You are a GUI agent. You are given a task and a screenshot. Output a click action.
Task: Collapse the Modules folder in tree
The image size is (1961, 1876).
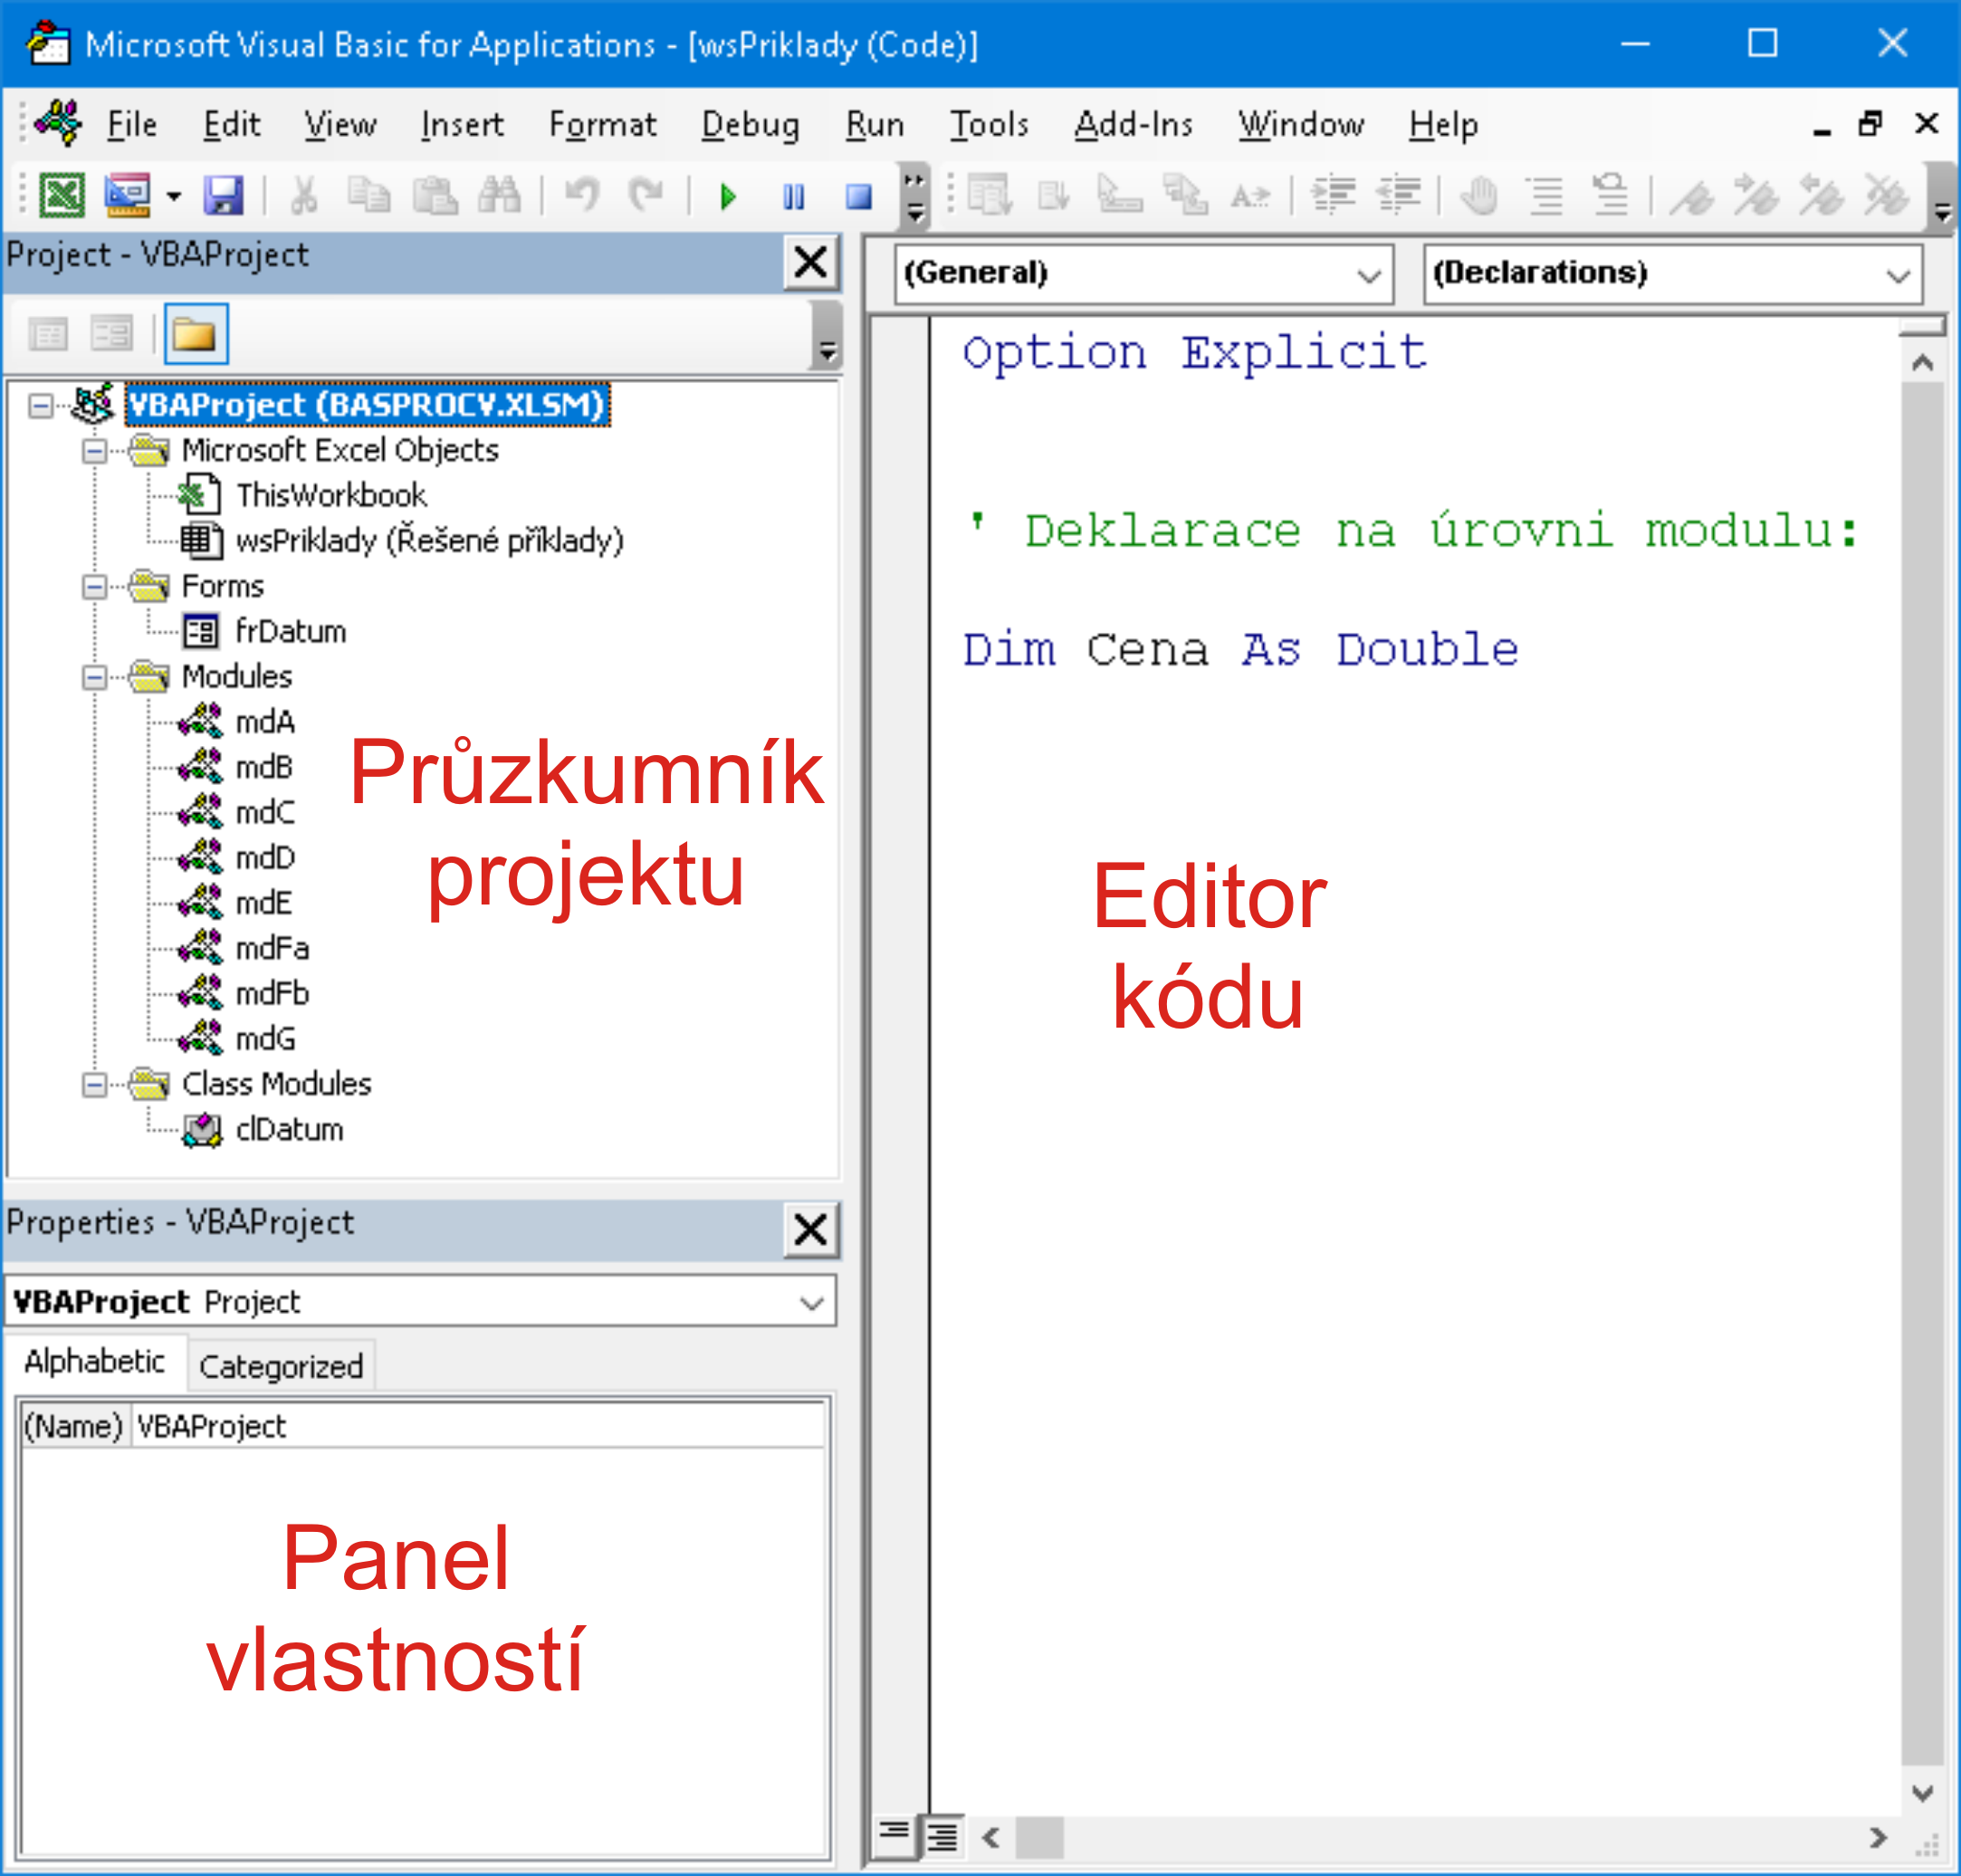tap(94, 678)
